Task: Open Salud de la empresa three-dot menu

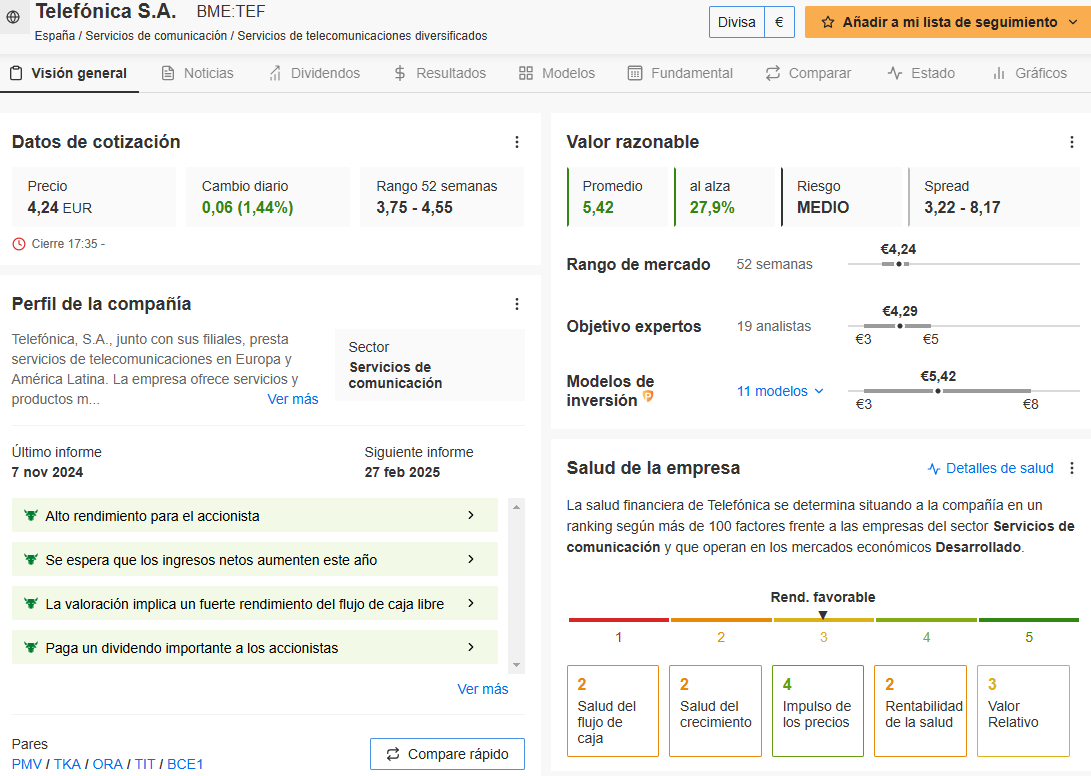Action: tap(1072, 468)
